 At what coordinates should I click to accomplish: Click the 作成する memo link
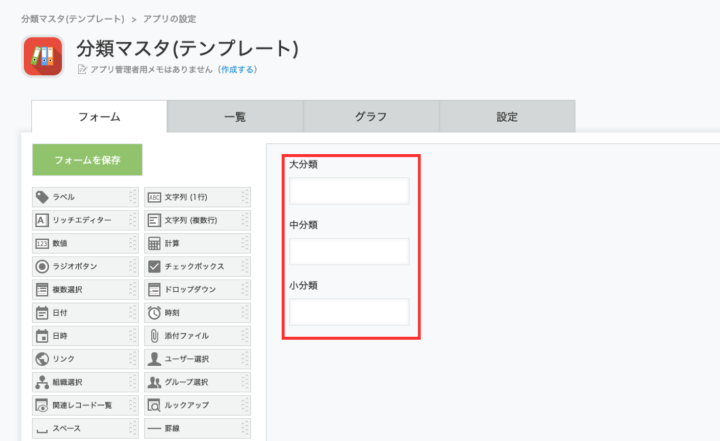tap(238, 69)
